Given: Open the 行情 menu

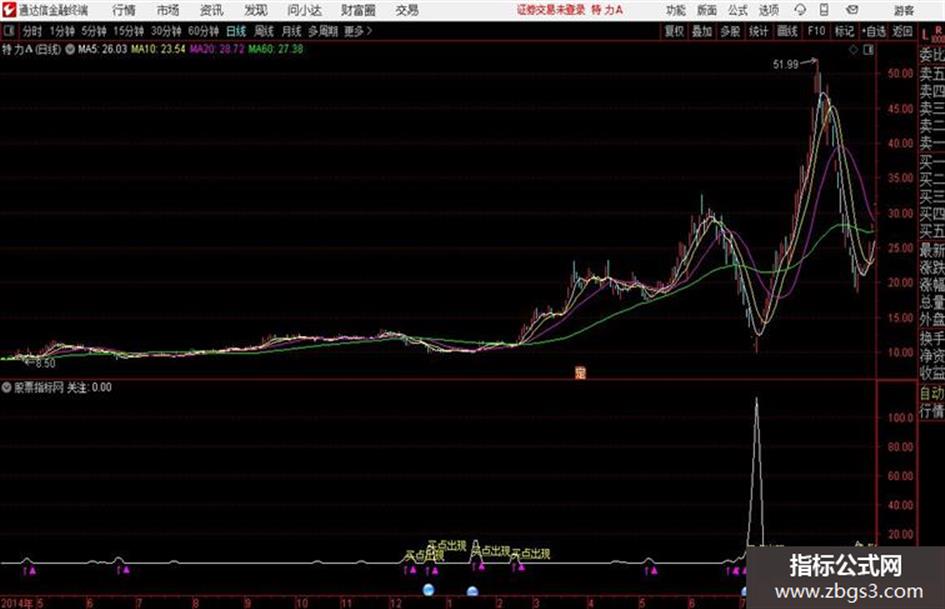Looking at the screenshot, I should click(124, 10).
